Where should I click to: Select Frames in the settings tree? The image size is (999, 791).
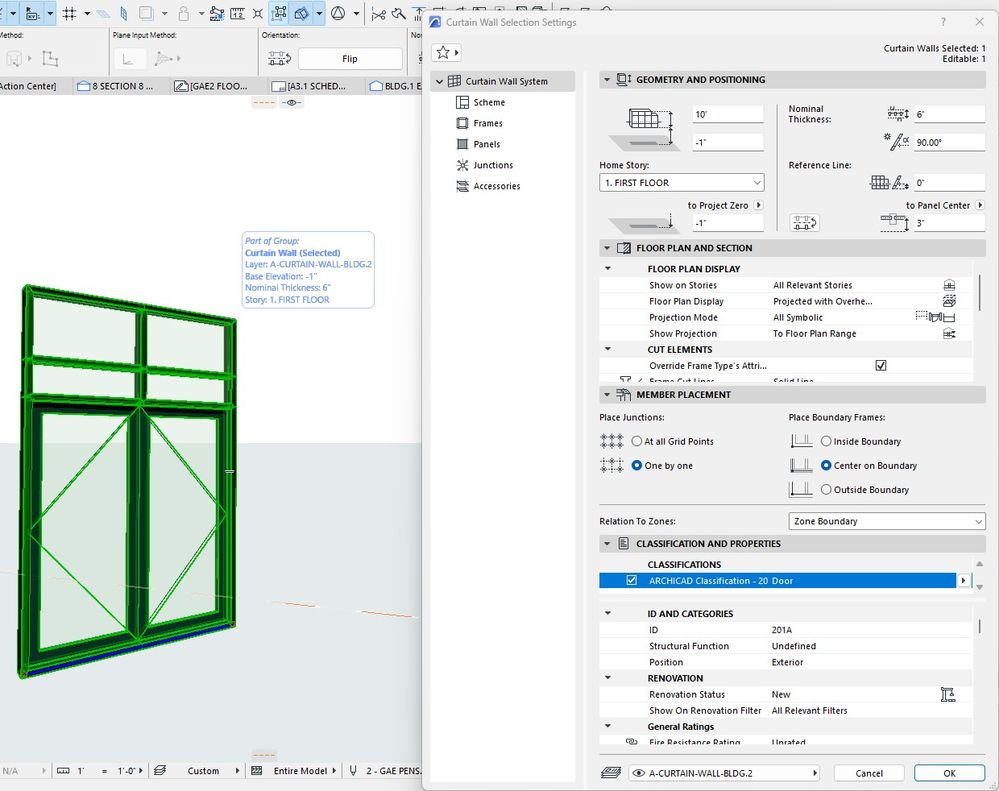pos(488,123)
